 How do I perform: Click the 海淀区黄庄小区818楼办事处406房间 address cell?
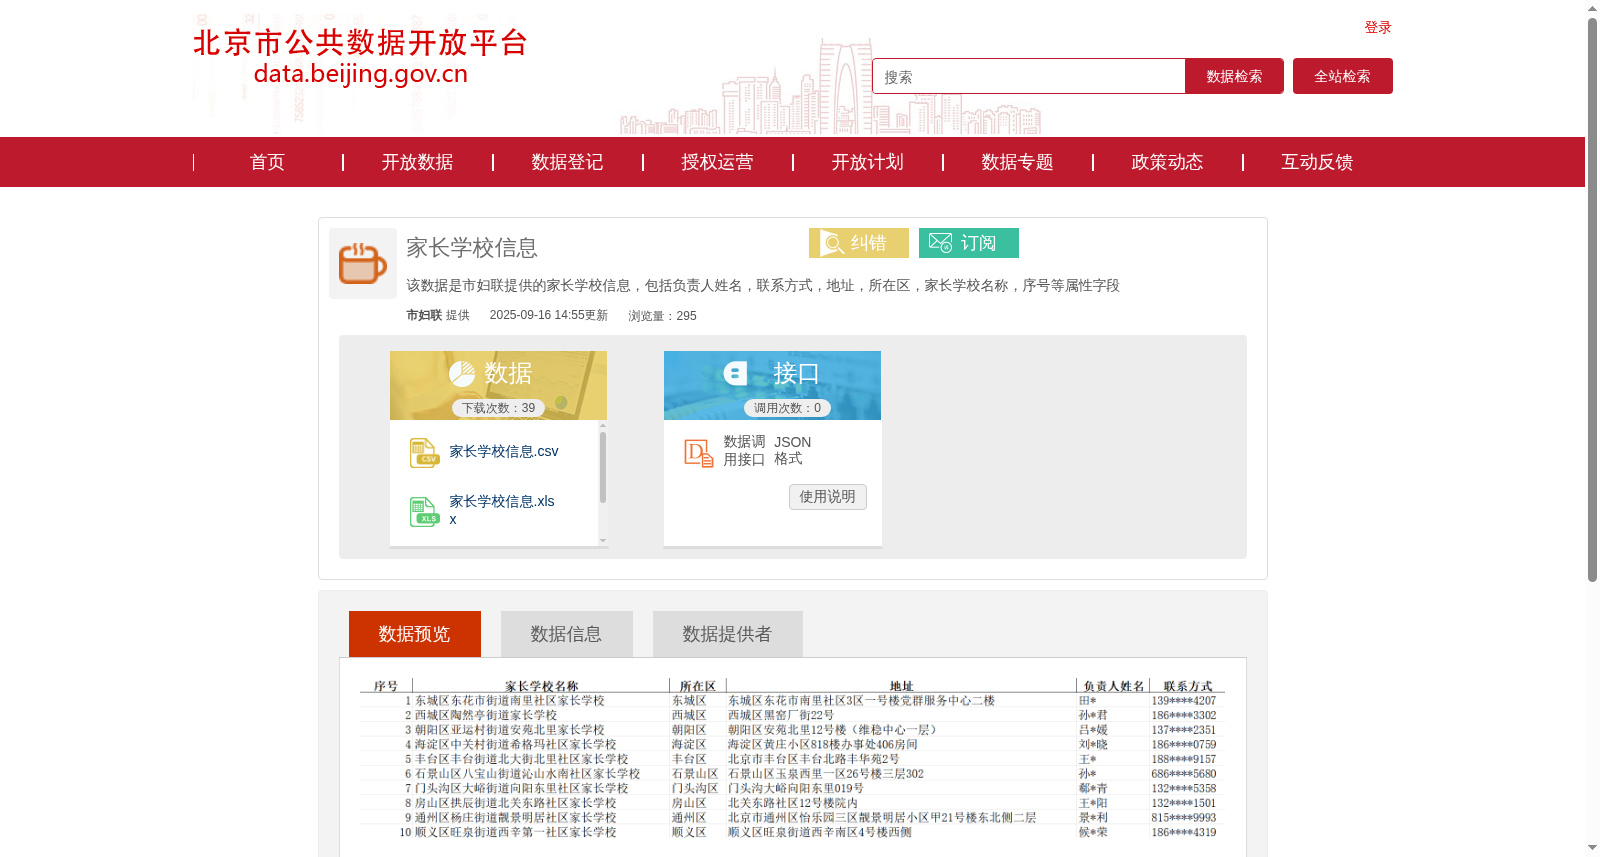click(822, 745)
